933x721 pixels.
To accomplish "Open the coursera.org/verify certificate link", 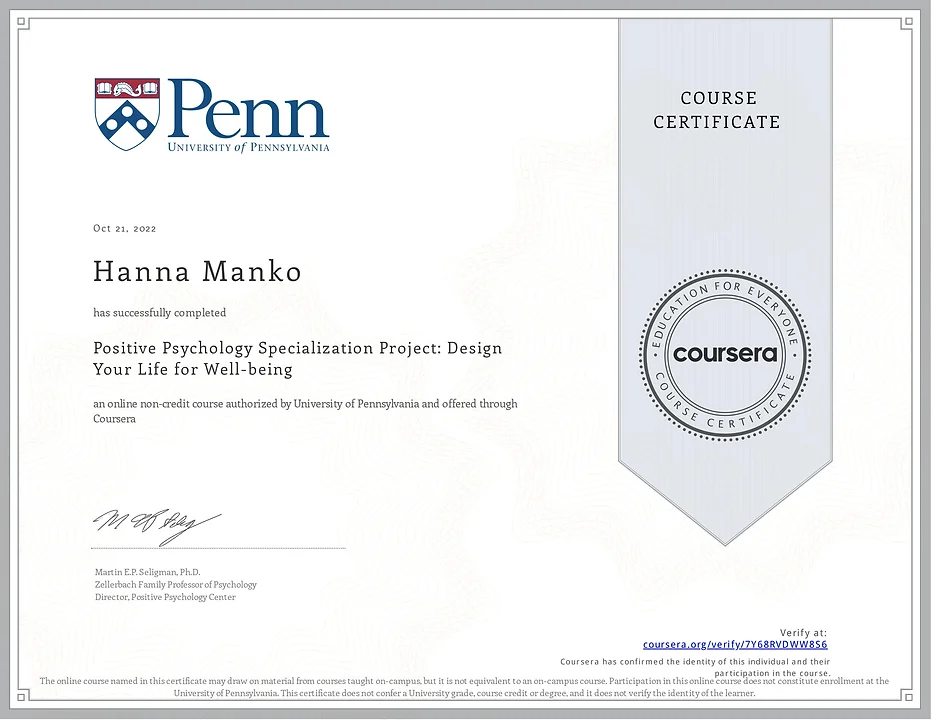I will pos(735,645).
